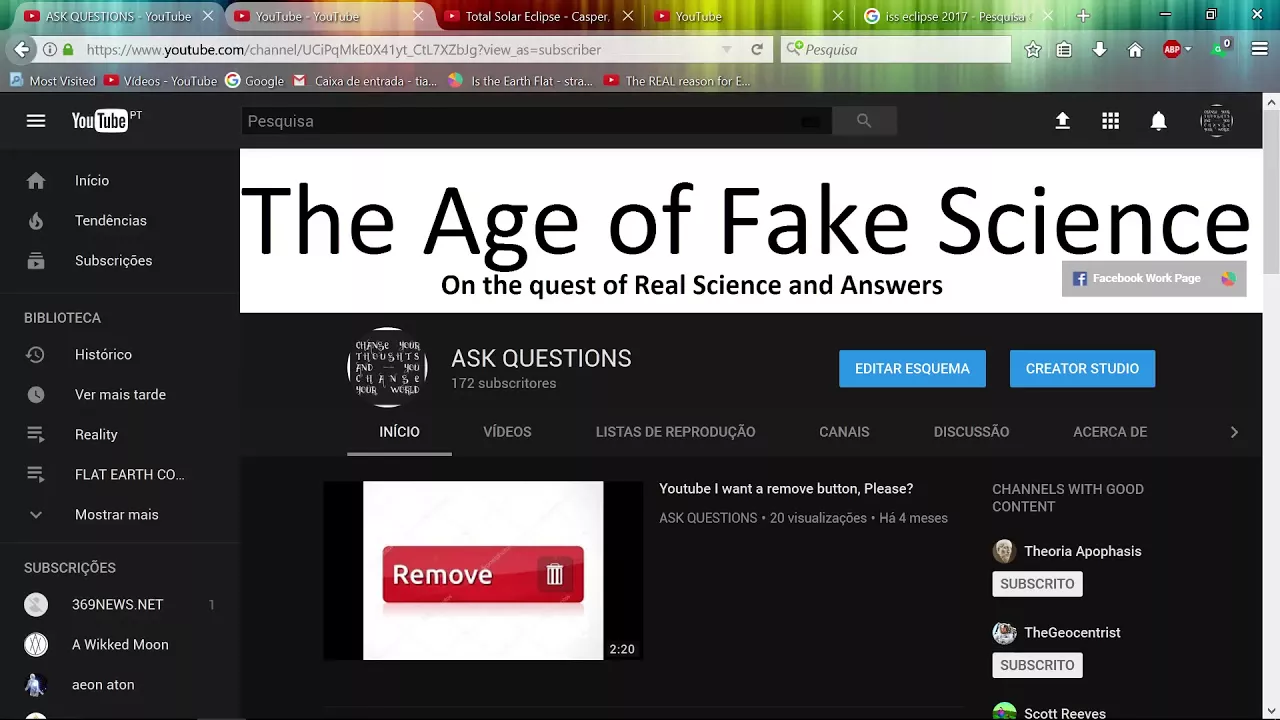Show site info icon in address bar

click(x=49, y=49)
